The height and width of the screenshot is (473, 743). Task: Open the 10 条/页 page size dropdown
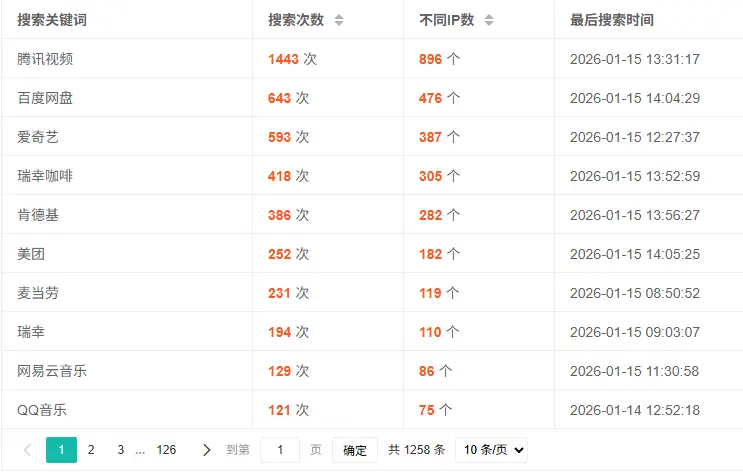point(491,450)
